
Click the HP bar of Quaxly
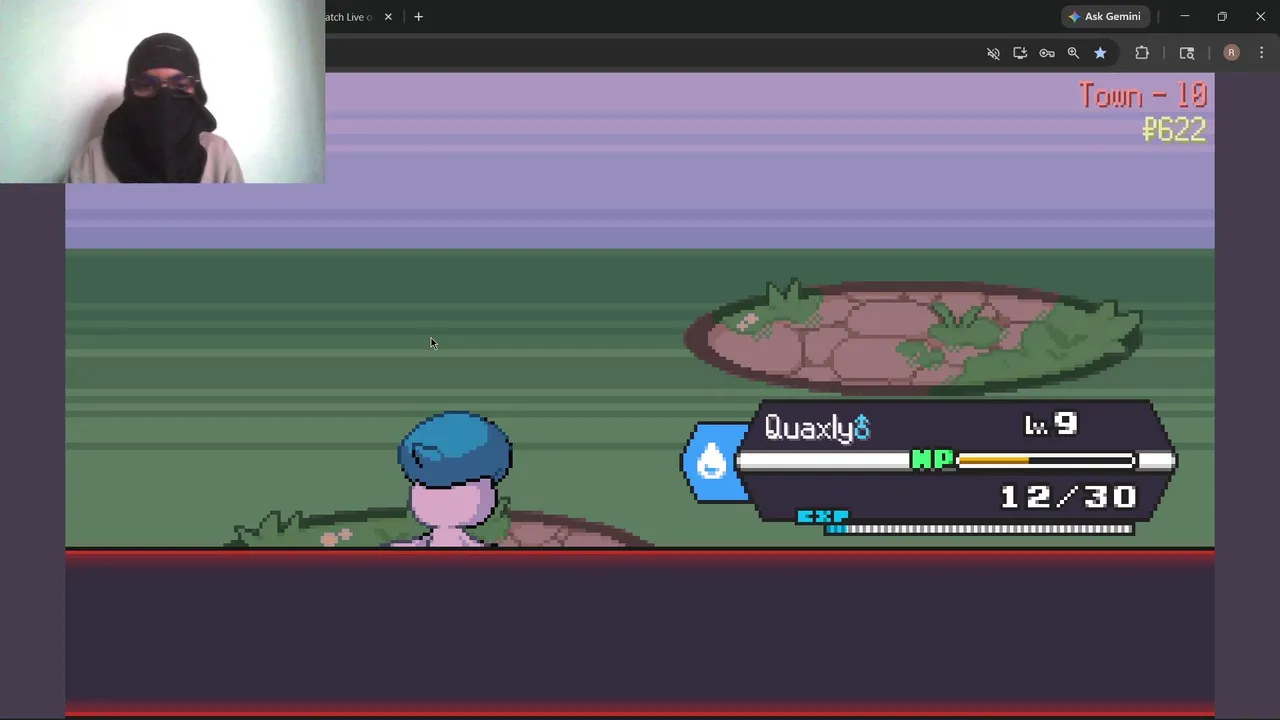point(1046,460)
